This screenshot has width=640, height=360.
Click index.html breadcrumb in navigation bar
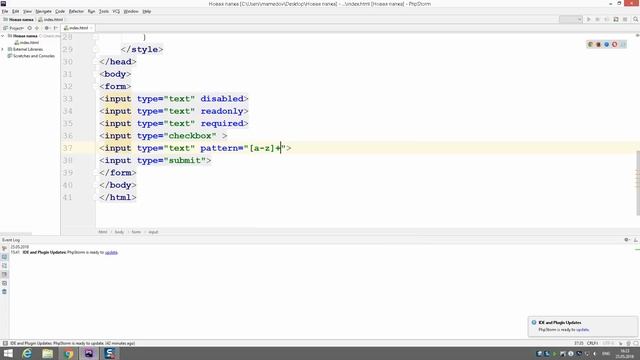click(51, 20)
